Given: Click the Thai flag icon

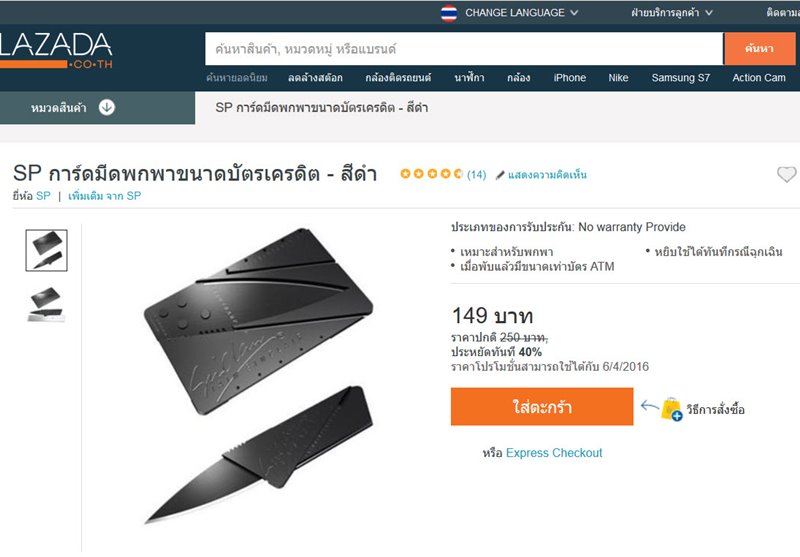Looking at the screenshot, I should 449,13.
